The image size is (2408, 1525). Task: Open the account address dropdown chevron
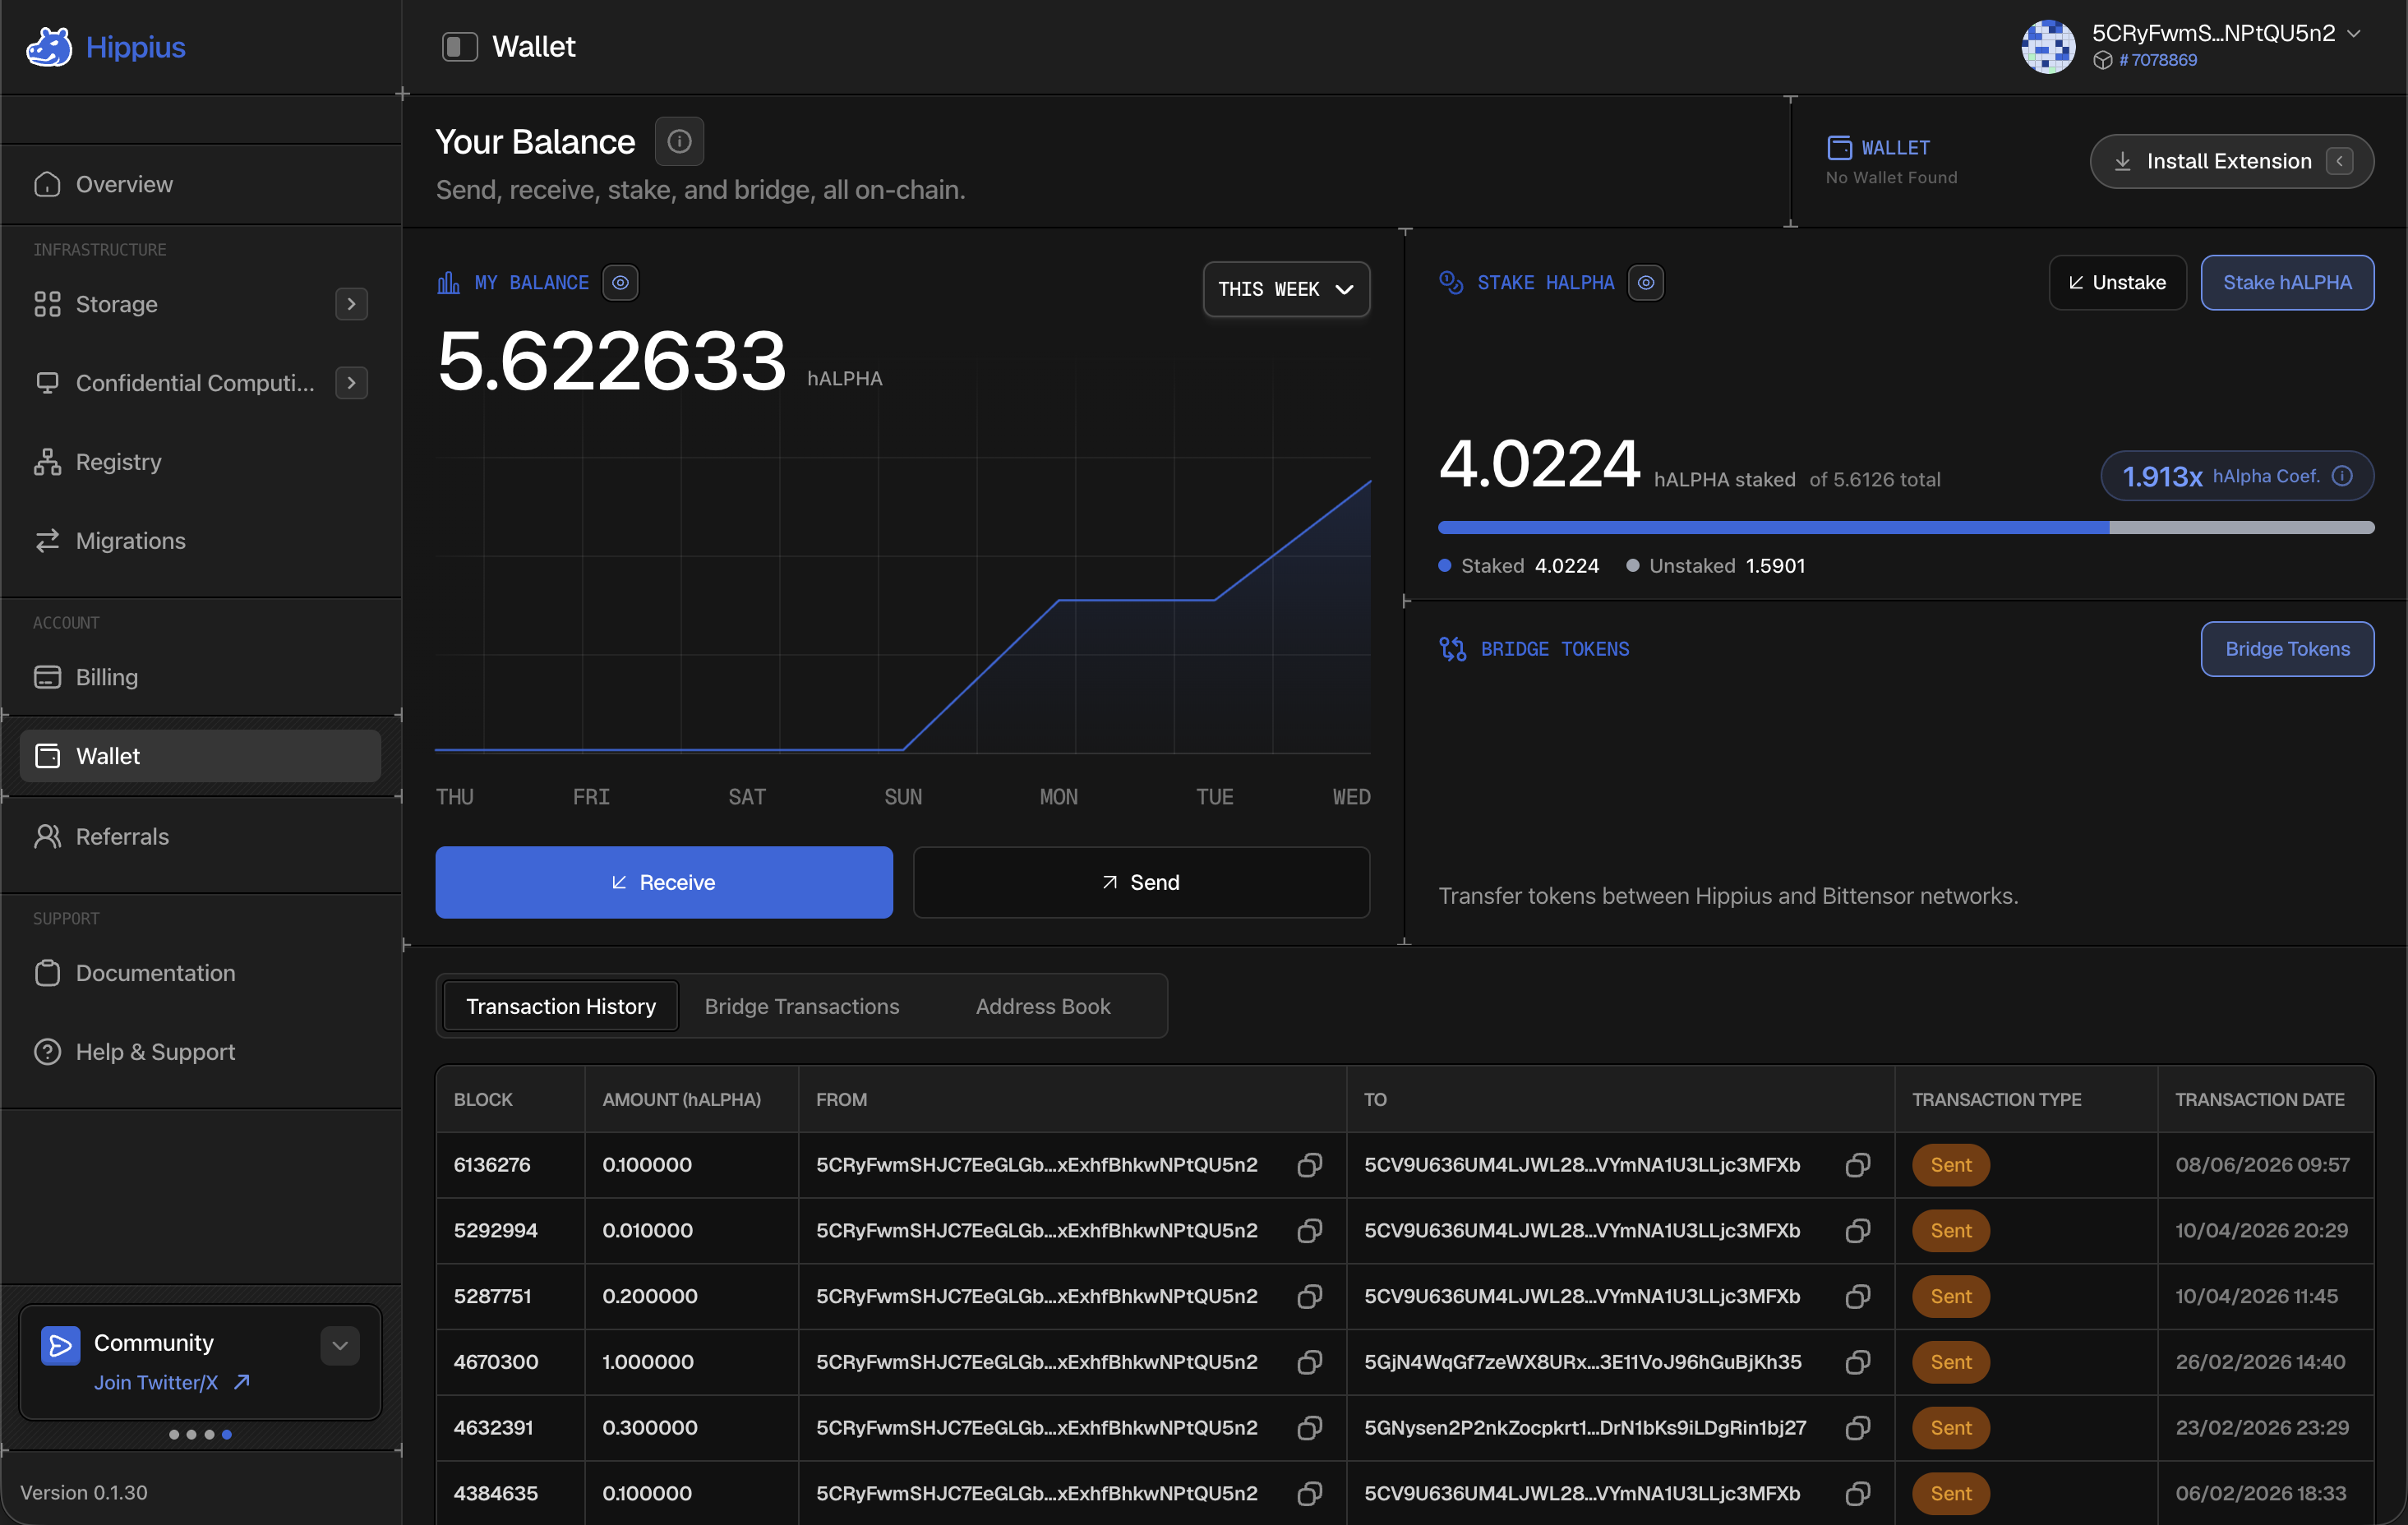(2355, 33)
